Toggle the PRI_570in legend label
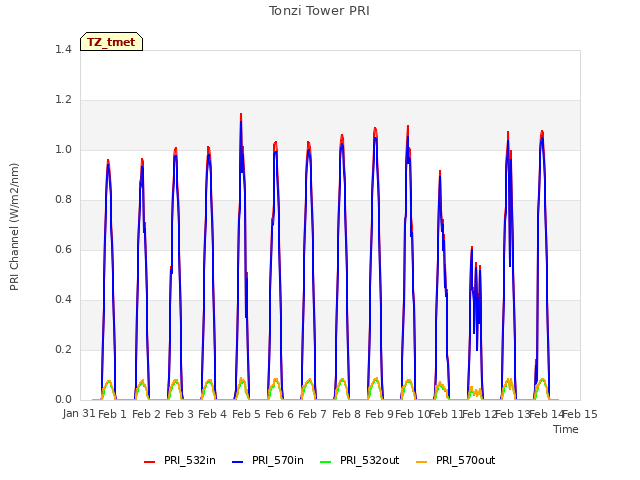This screenshot has width=640, height=480. coord(278,460)
